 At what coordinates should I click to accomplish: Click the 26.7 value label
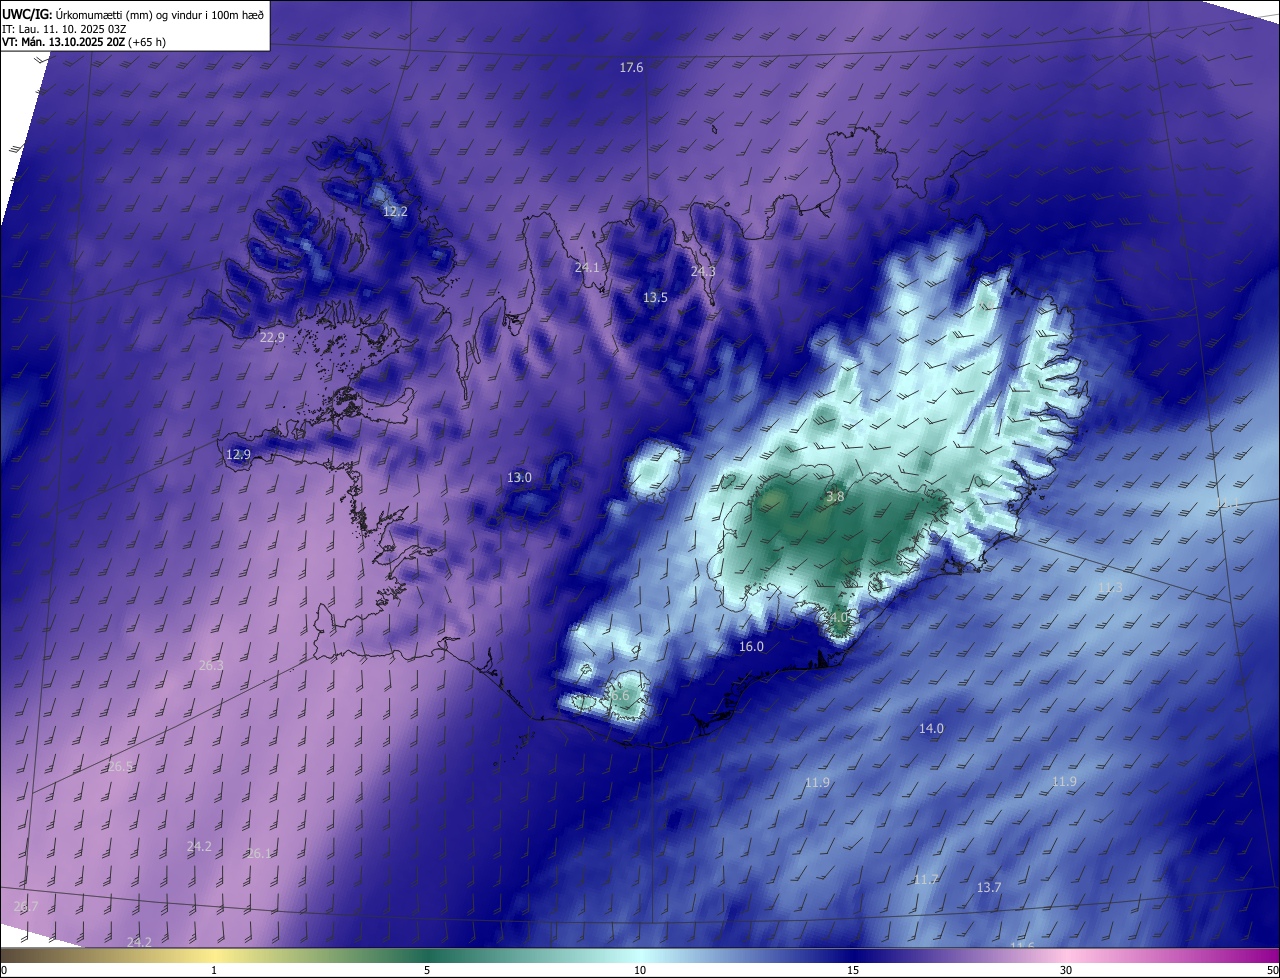(26, 907)
